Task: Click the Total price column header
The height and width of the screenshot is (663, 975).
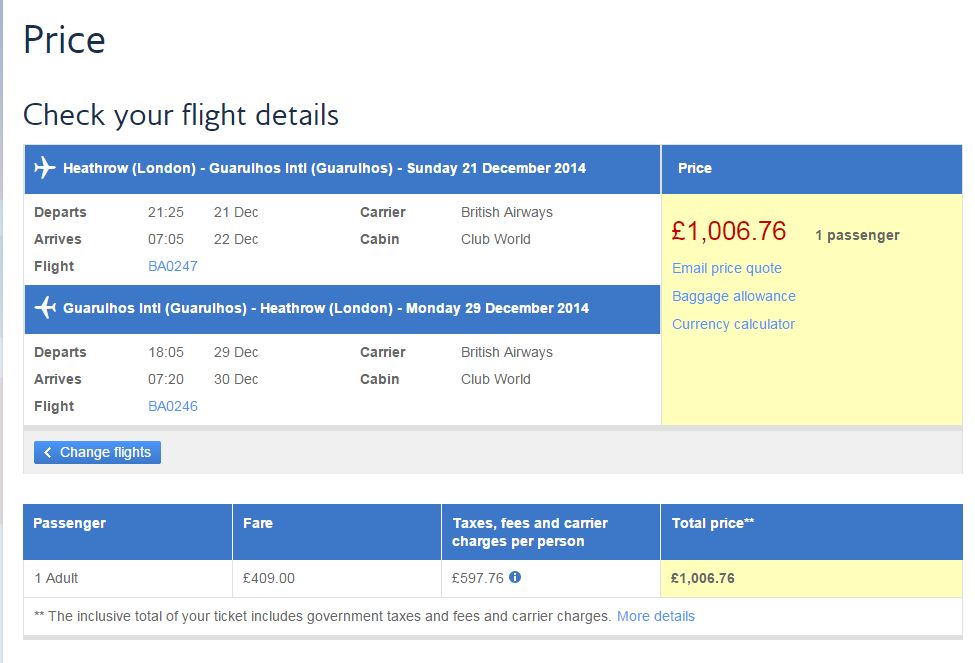Action: (712, 523)
